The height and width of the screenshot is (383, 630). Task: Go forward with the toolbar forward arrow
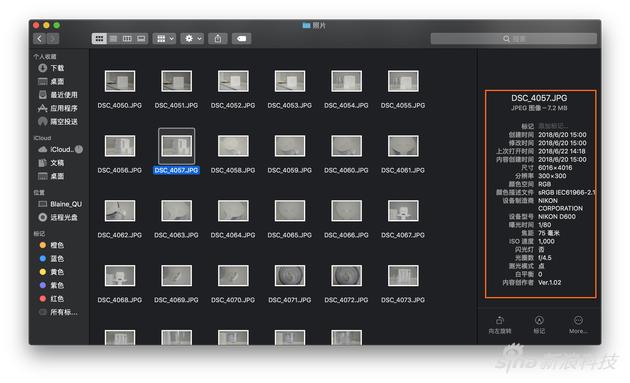(x=53, y=39)
